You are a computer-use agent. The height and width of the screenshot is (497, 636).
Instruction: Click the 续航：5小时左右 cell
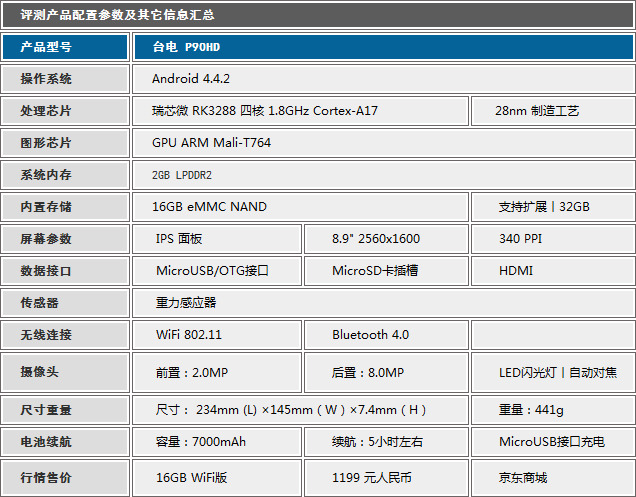click(387, 442)
